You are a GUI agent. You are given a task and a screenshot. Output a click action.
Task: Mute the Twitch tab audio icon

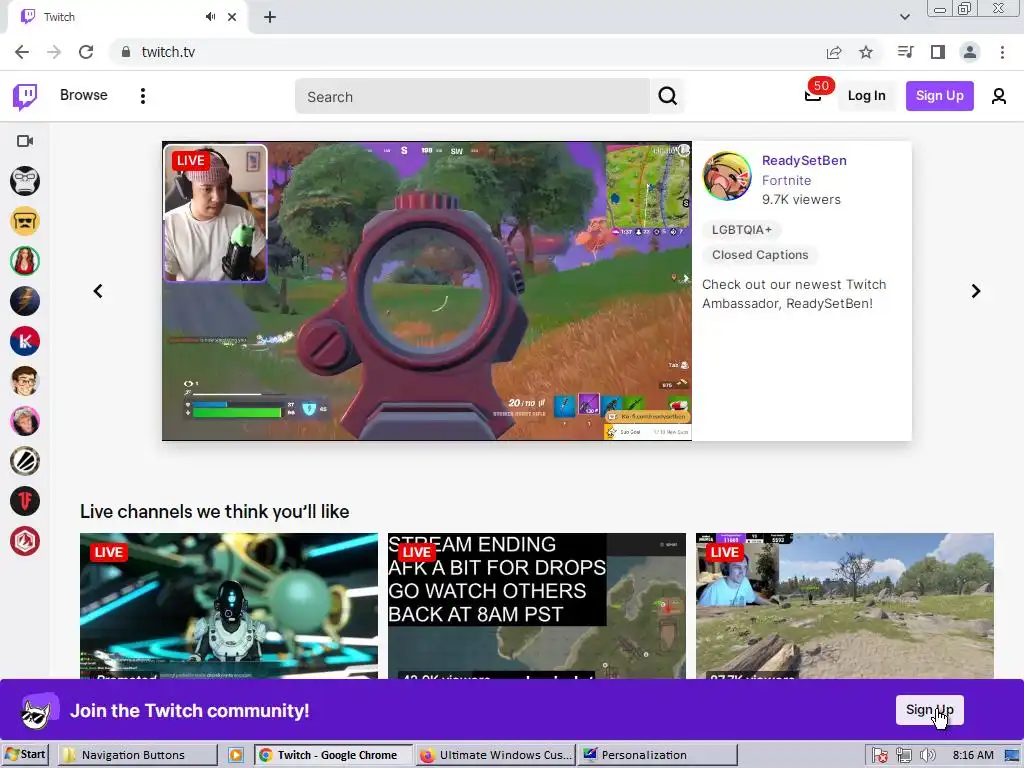[x=210, y=17]
